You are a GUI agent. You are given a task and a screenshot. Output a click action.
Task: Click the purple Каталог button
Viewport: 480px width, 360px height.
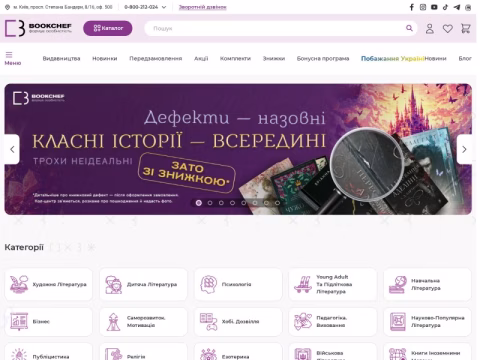pos(108,28)
